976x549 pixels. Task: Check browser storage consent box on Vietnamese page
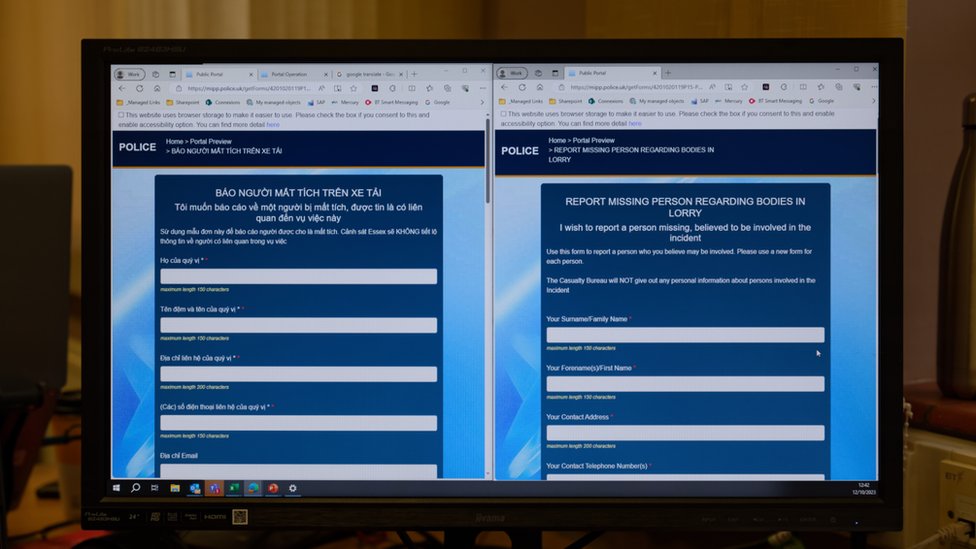(x=122, y=115)
